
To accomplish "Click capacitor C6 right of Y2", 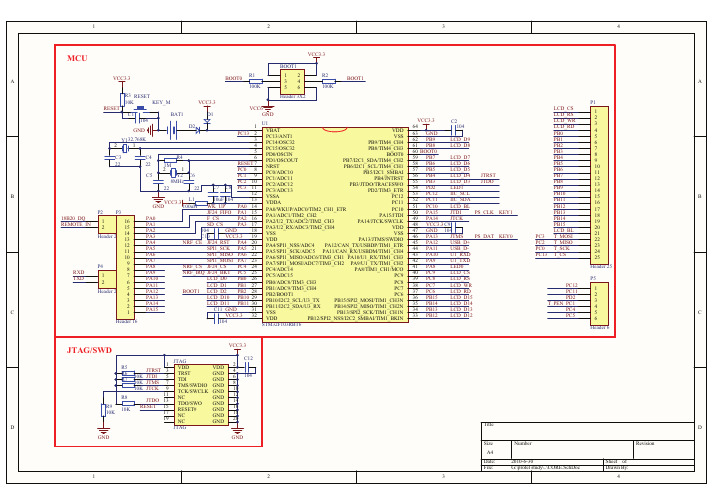I will tap(189, 181).
